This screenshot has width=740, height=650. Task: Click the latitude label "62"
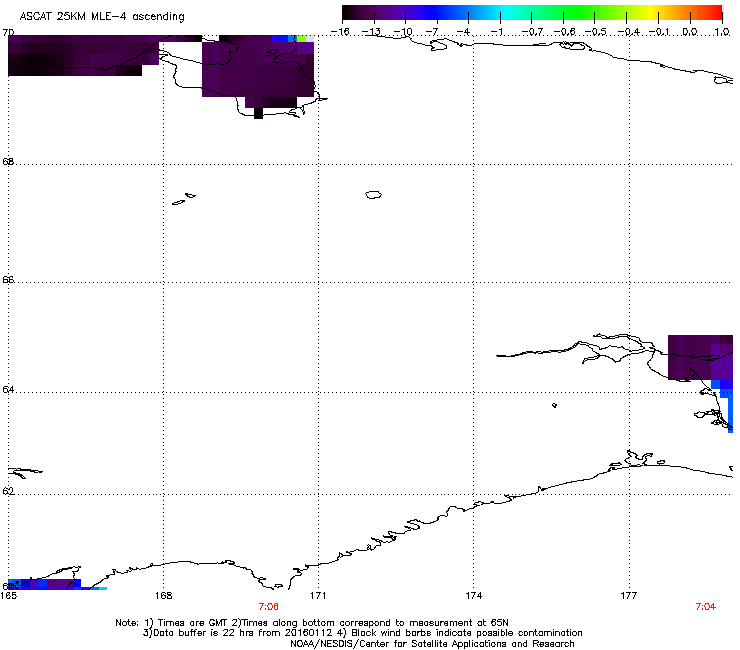tap(8, 491)
